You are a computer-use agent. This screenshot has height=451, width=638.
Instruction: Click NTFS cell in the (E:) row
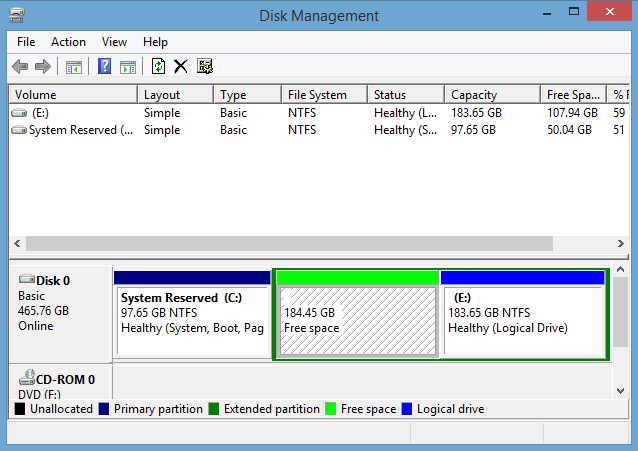(x=302, y=113)
